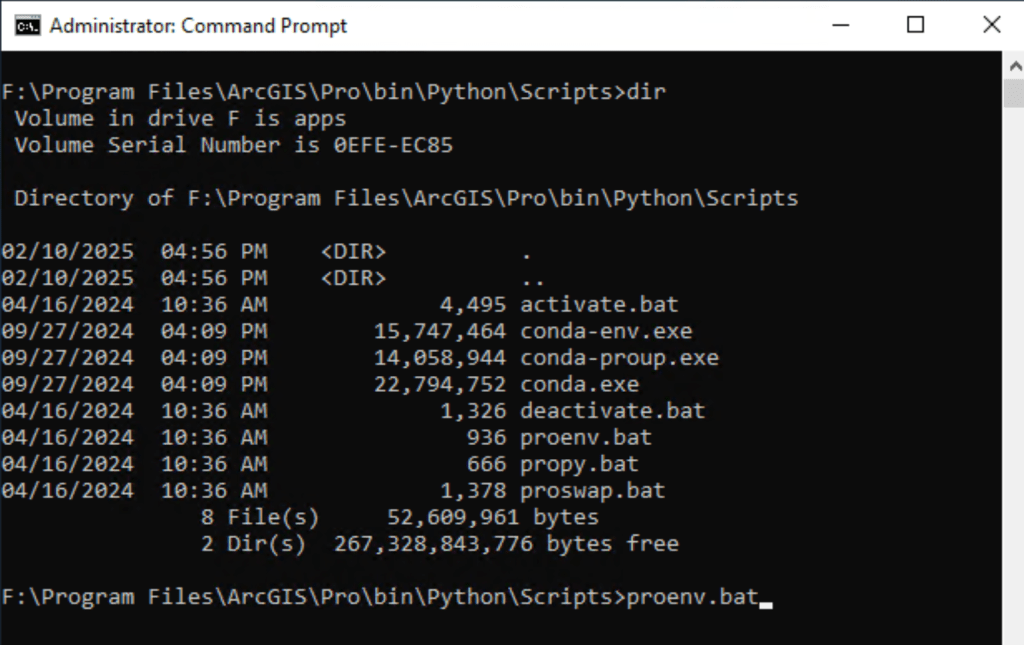Click the 'Administrator: Command Prompt' title text
The width and height of the screenshot is (1024, 645).
(198, 26)
